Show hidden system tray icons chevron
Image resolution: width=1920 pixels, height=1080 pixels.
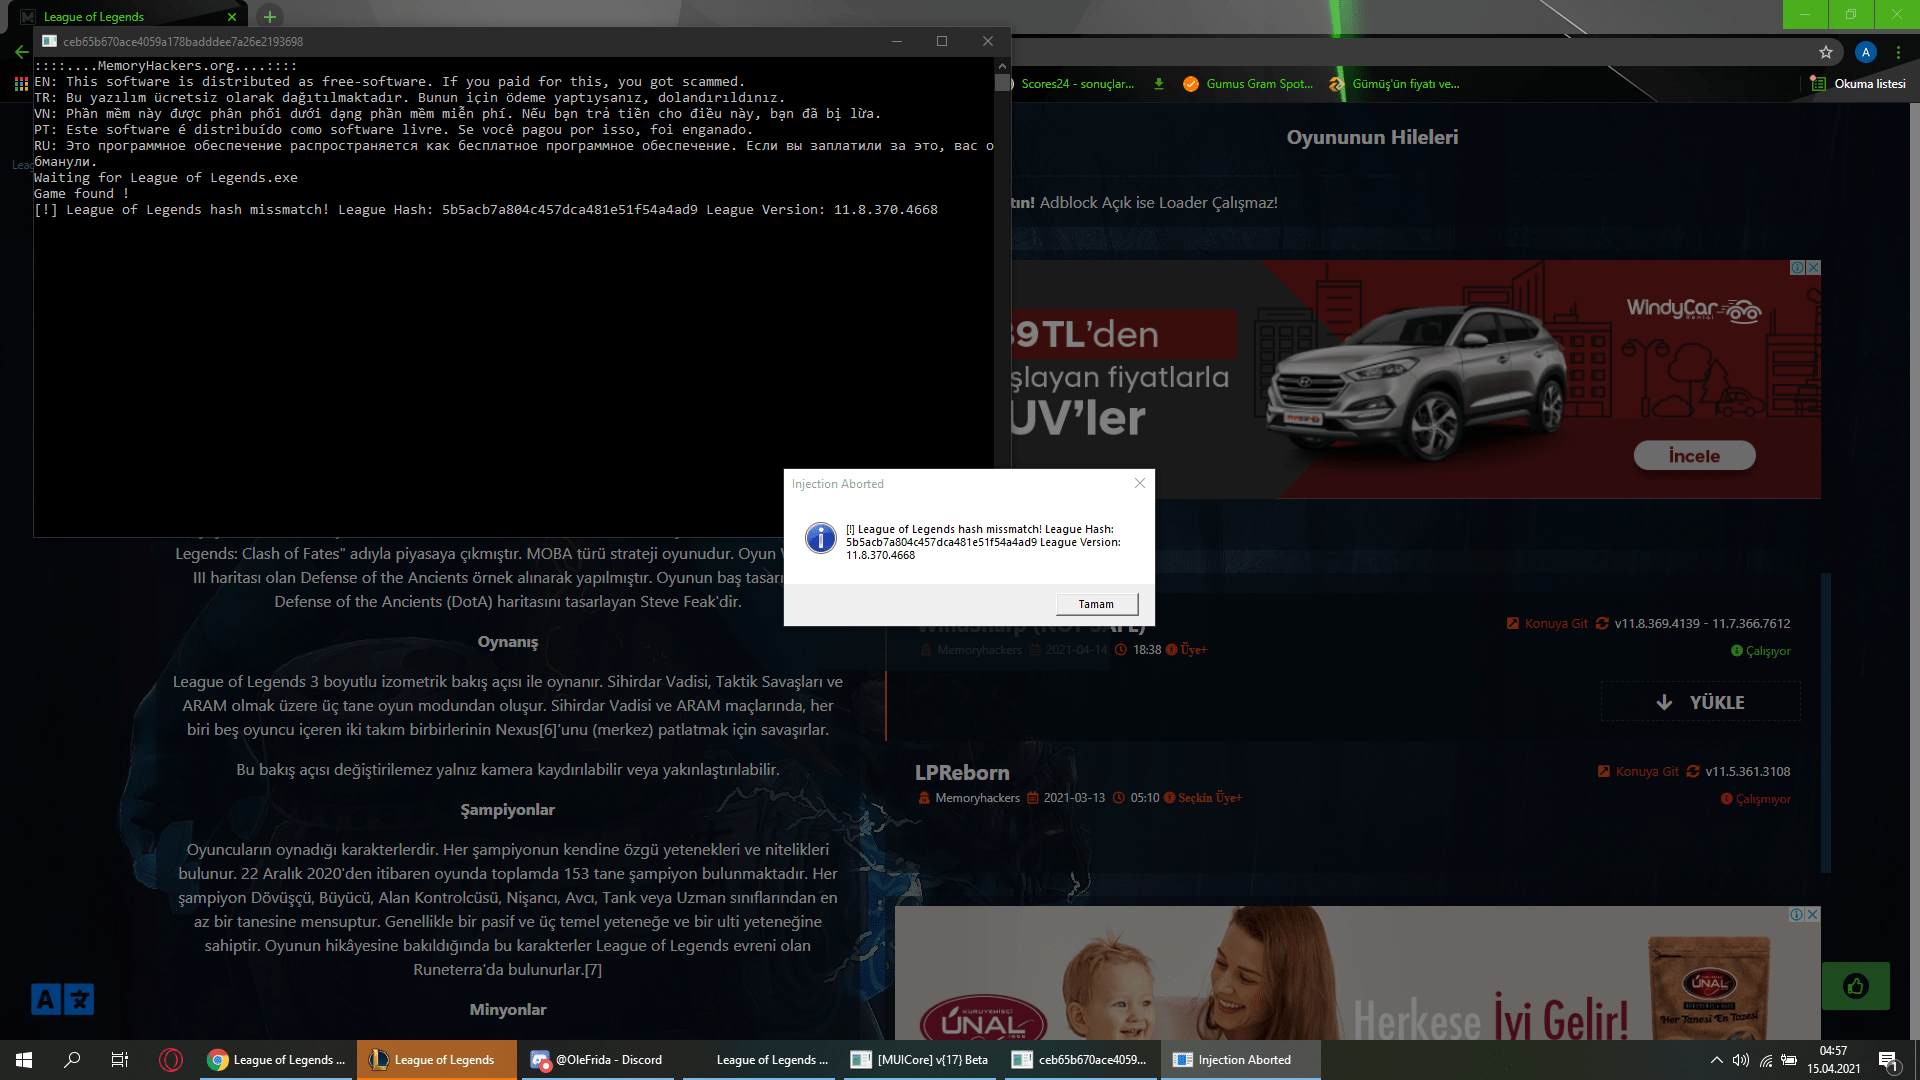[x=1716, y=1060]
